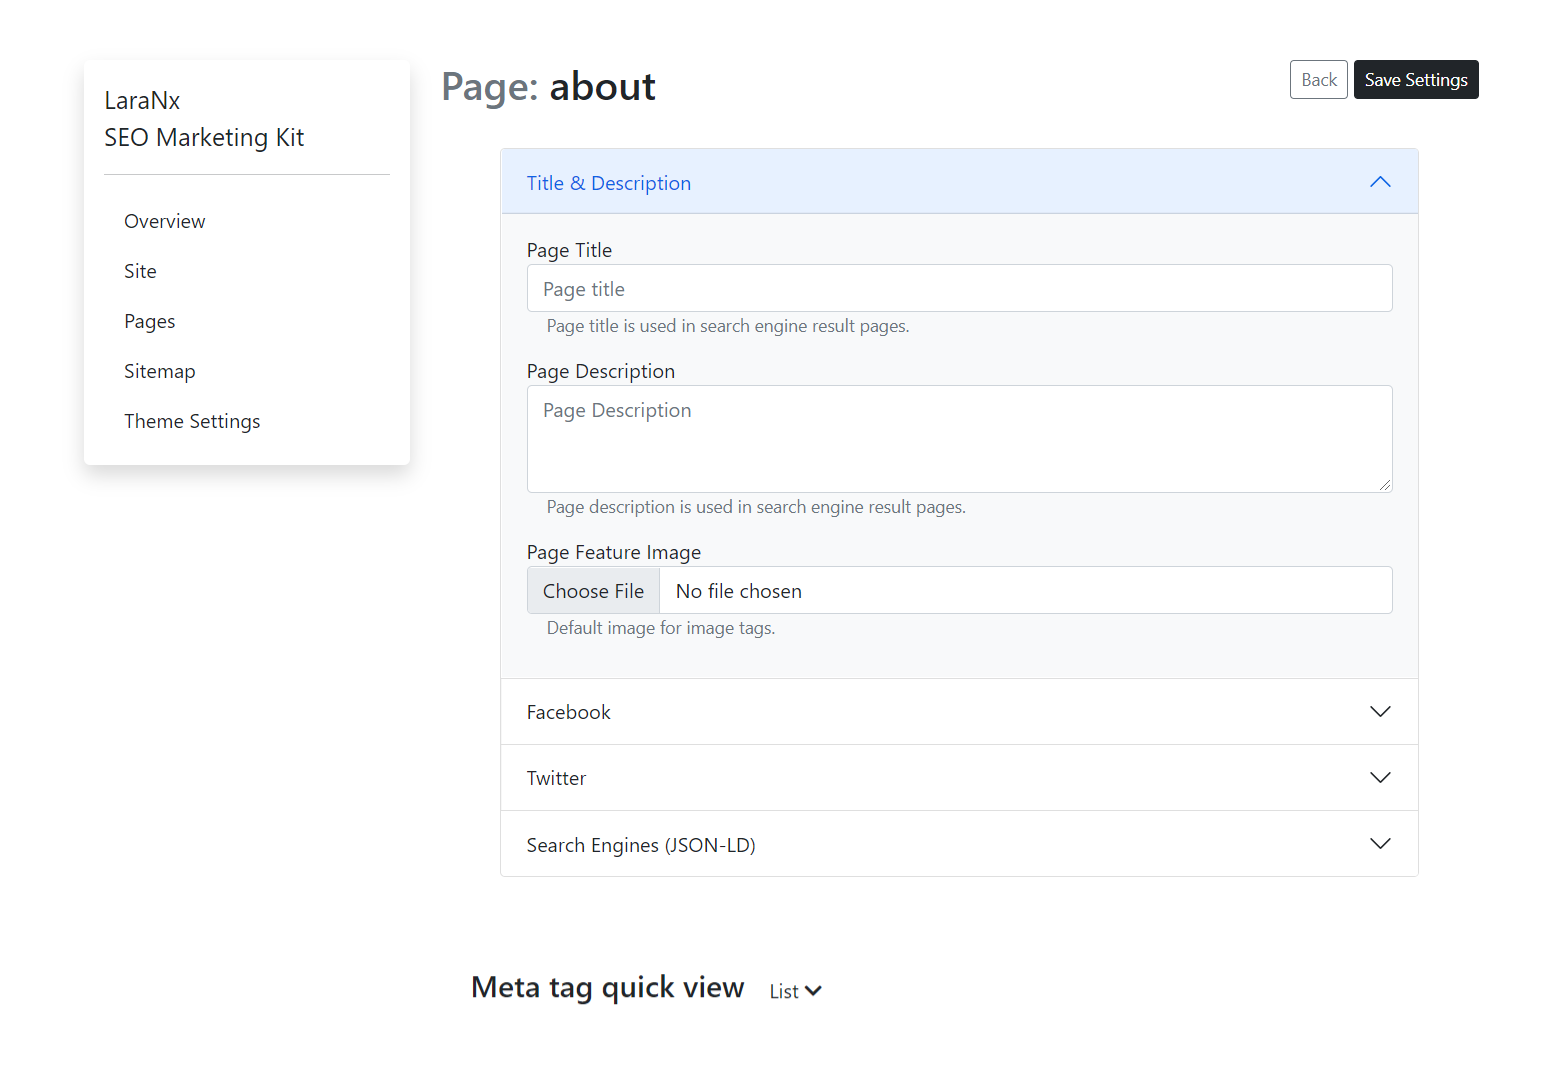Click the chevron icon on the Twitter panel
The image size is (1563, 1084).
[1380, 777]
